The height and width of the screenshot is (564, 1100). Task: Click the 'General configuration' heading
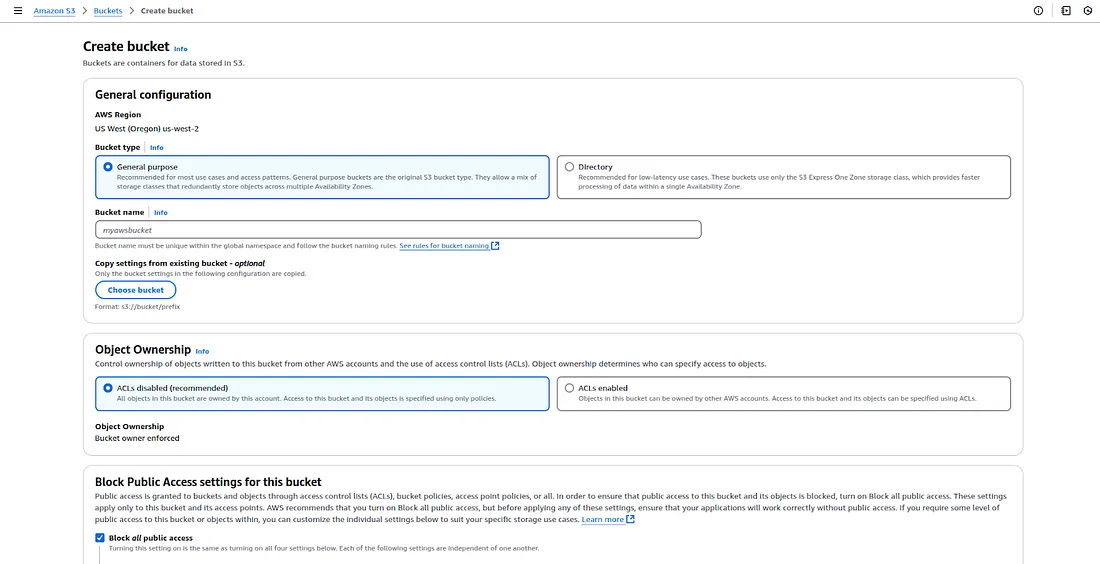coord(153,95)
